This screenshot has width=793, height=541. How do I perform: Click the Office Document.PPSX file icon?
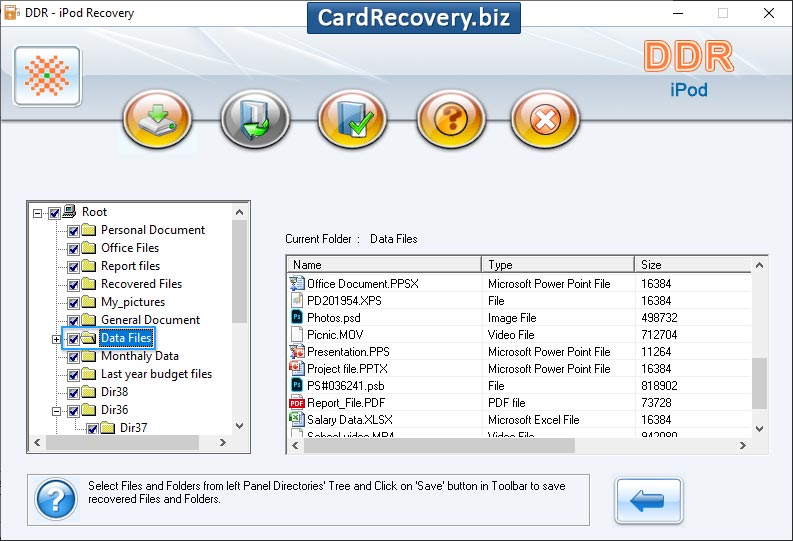click(x=297, y=283)
